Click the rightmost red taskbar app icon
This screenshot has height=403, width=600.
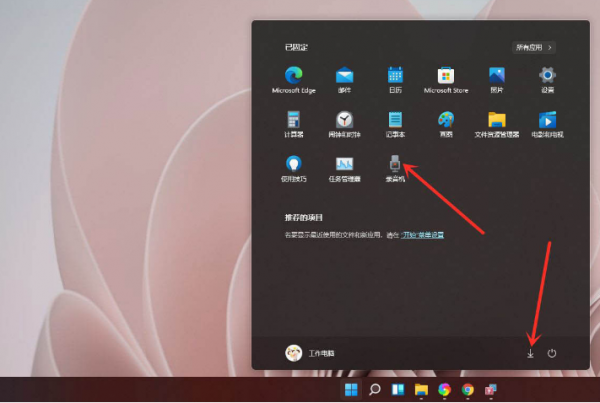[491, 390]
